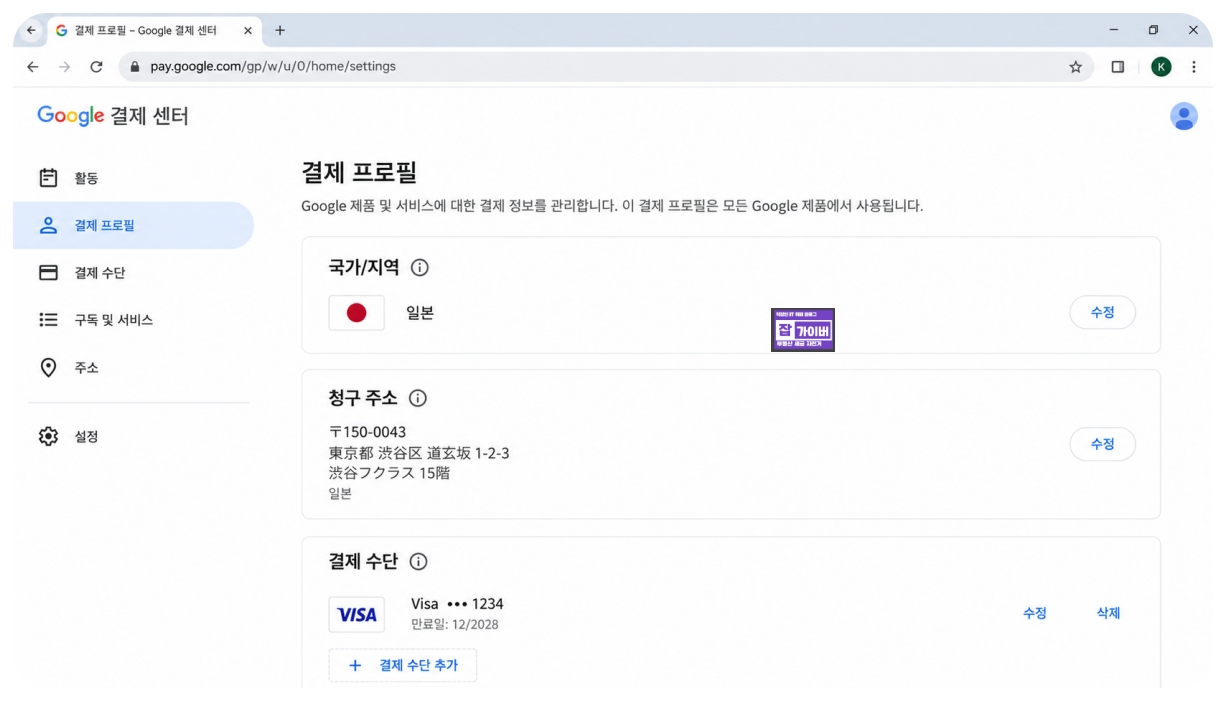Go forward in browser history
Screen dimensions: 1226x701
pyautogui.click(x=63, y=67)
